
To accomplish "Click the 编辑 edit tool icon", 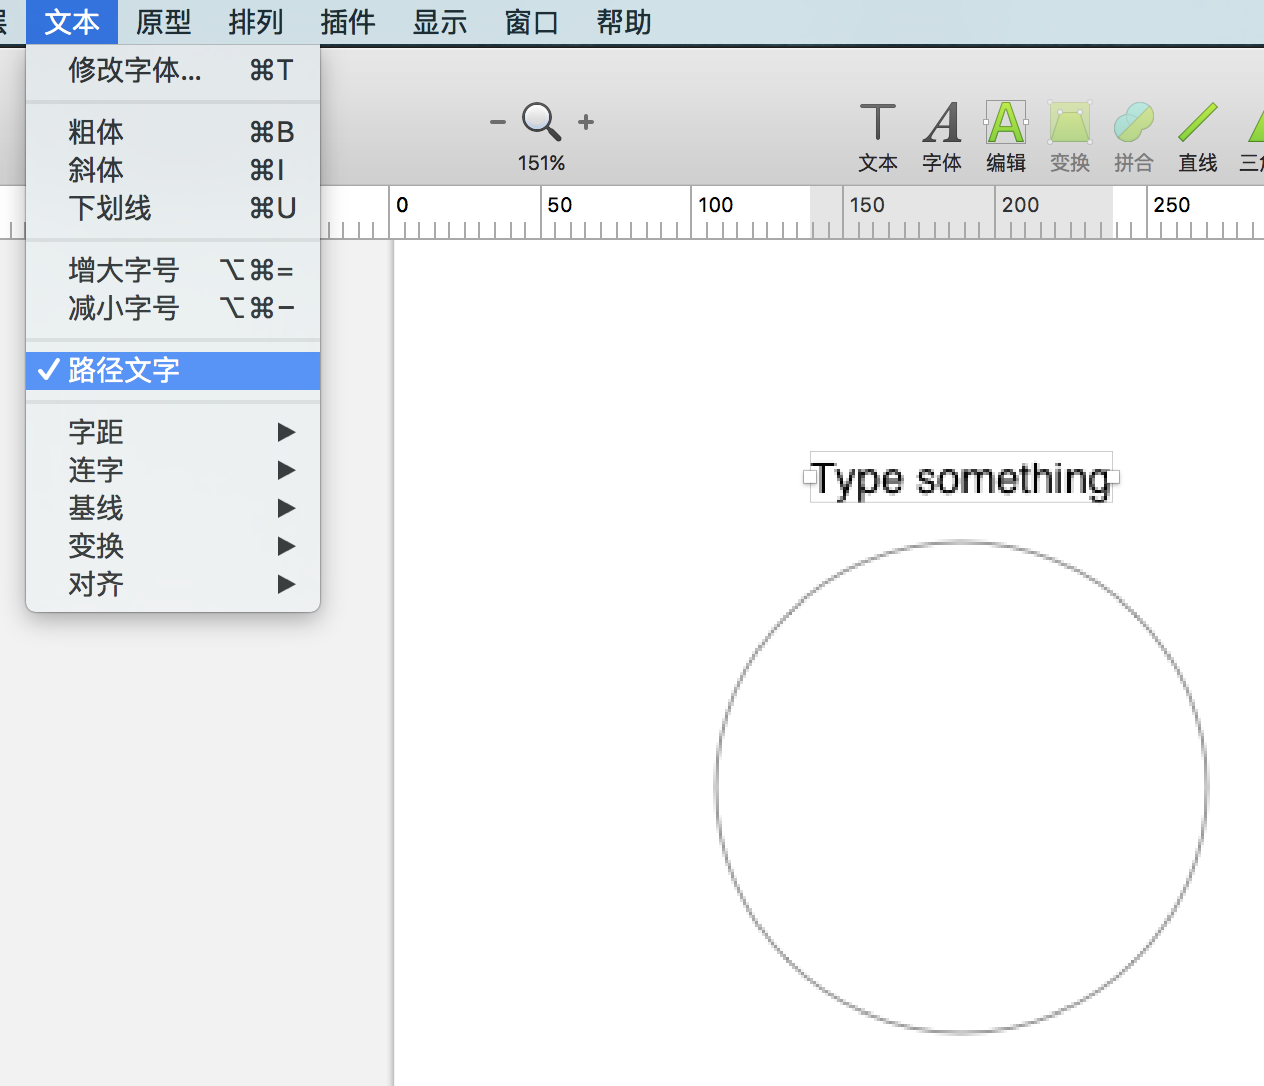I will pos(1005,125).
